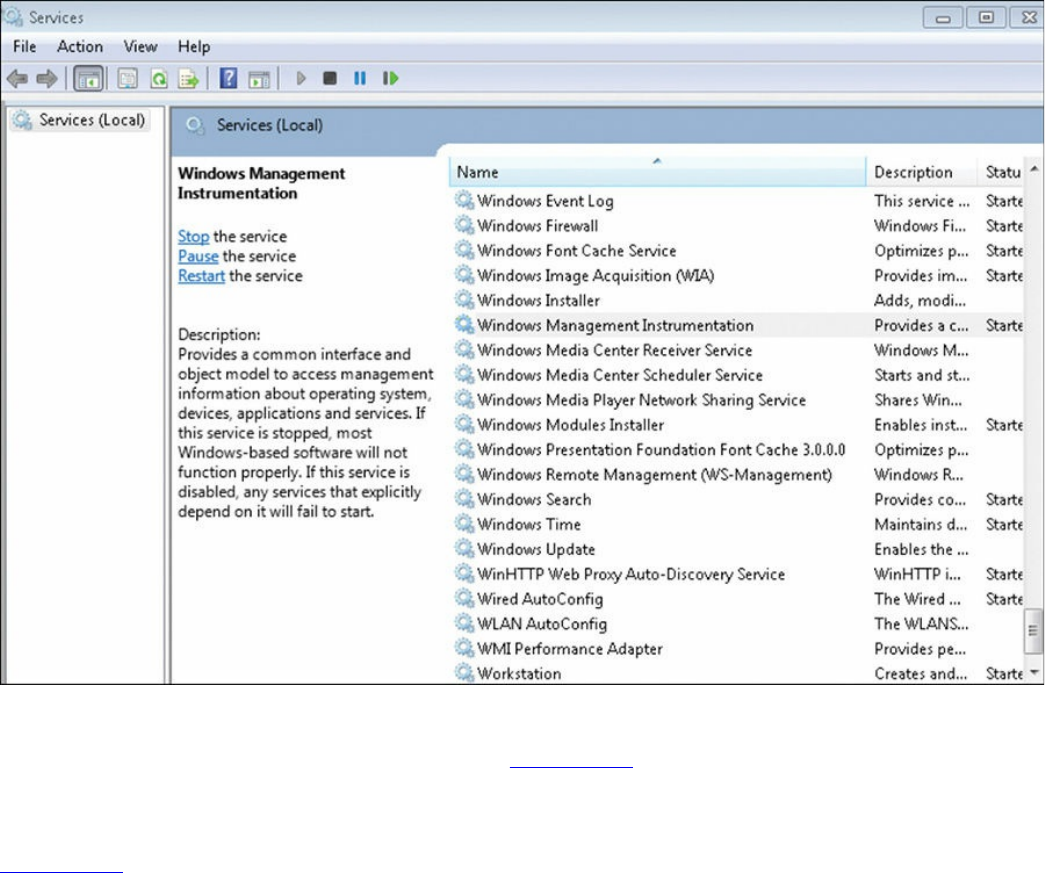Open the Help toolbar icon
Viewport: 1045px width, 873px height.
click(228, 79)
